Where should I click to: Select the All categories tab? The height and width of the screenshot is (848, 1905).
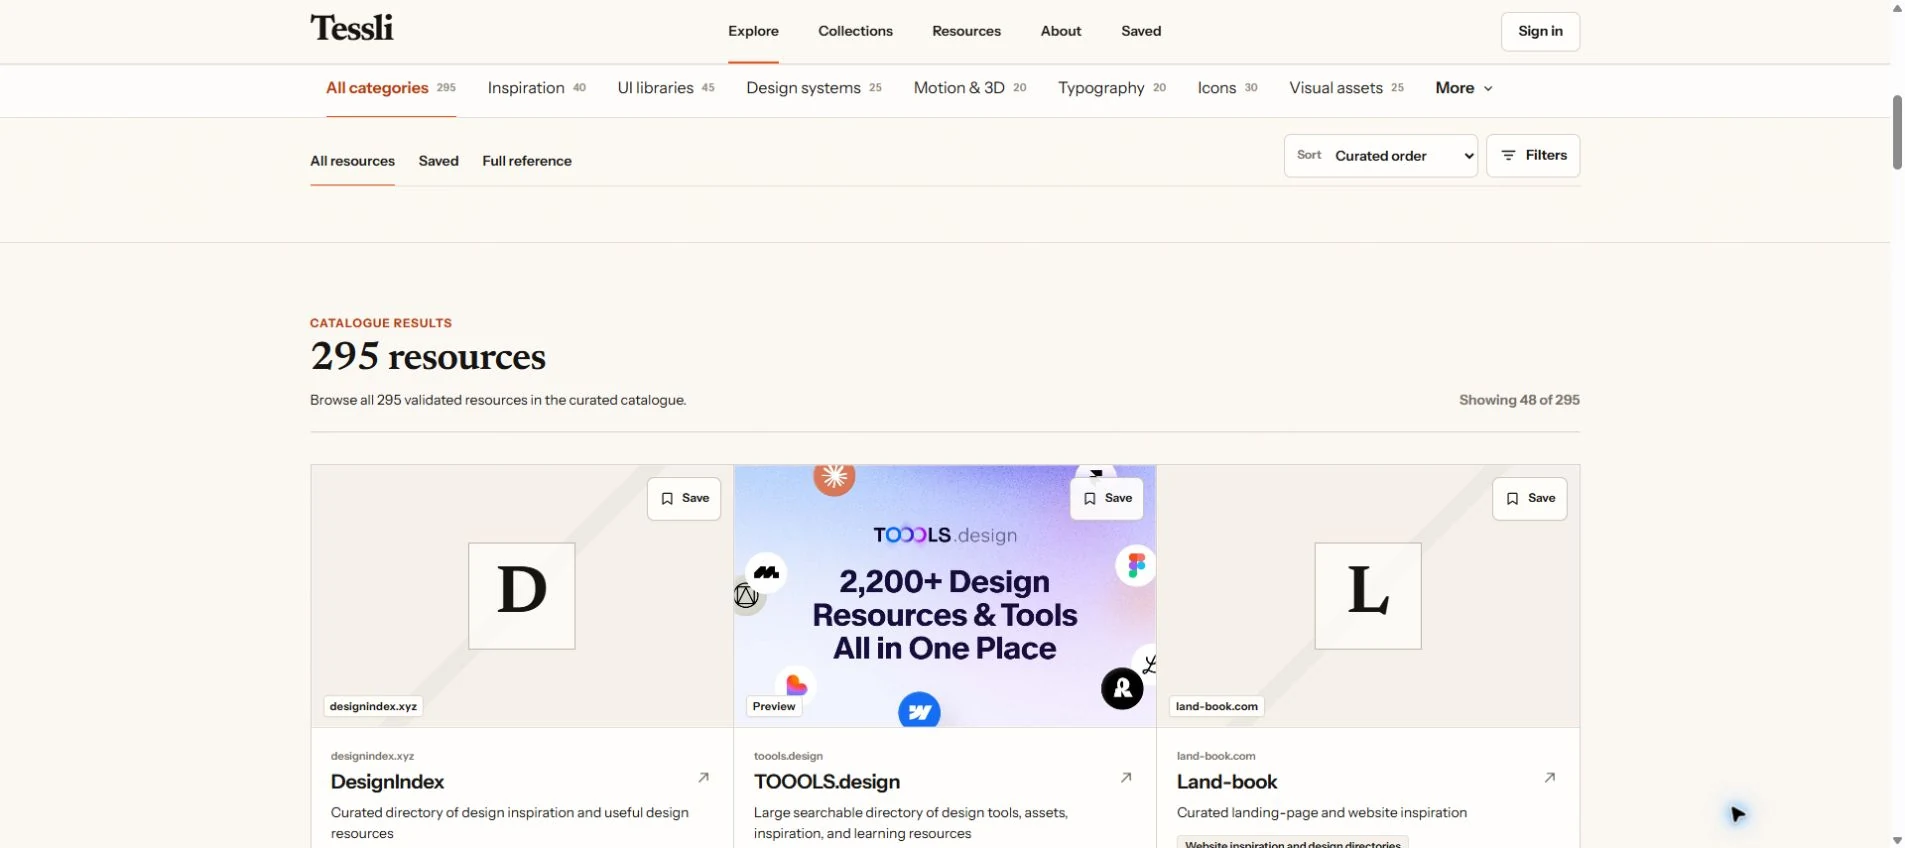(391, 88)
